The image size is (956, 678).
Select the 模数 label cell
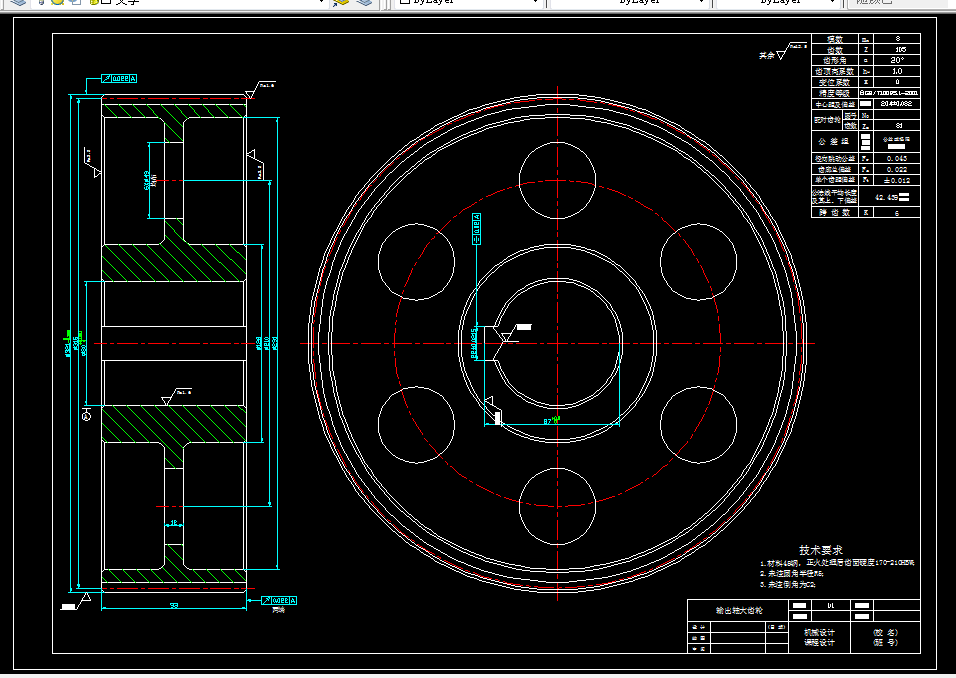pyautogui.click(x=835, y=39)
